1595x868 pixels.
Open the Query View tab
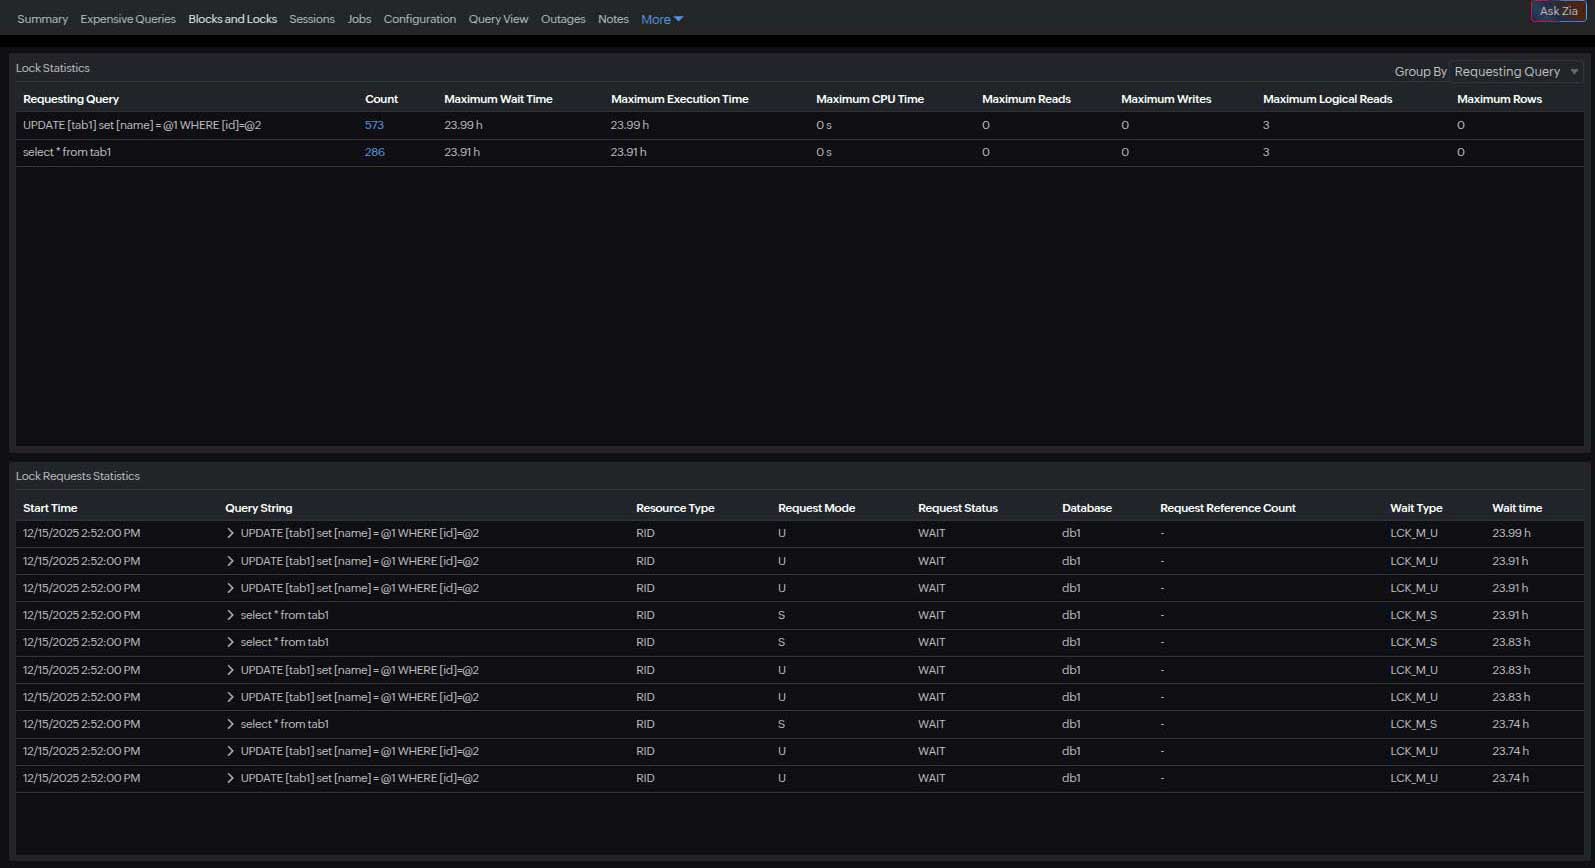(498, 19)
